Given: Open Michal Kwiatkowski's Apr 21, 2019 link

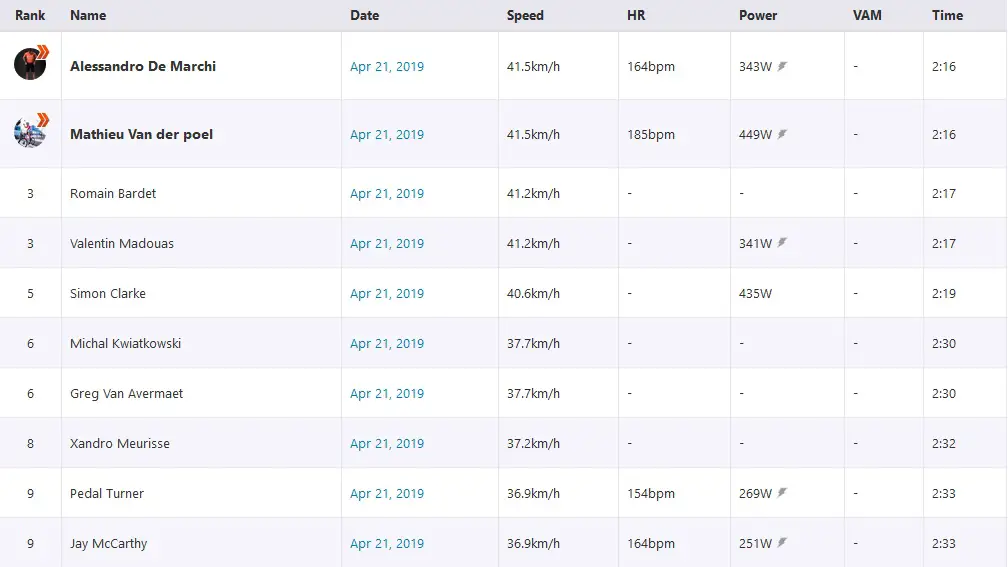Looking at the screenshot, I should pos(387,344).
